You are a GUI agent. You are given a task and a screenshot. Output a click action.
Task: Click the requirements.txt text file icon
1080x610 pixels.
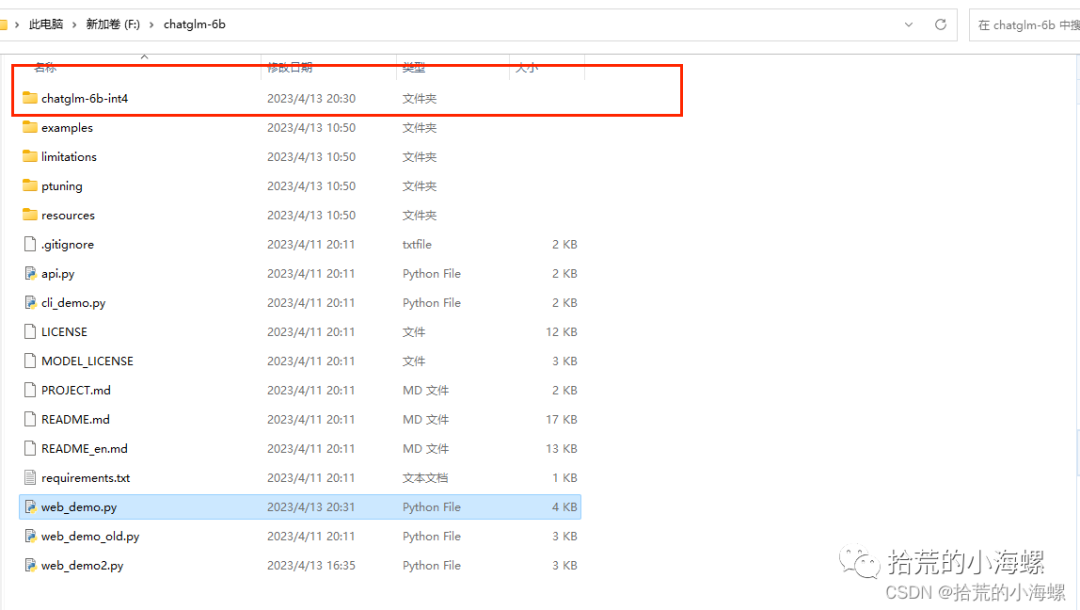click(x=30, y=477)
